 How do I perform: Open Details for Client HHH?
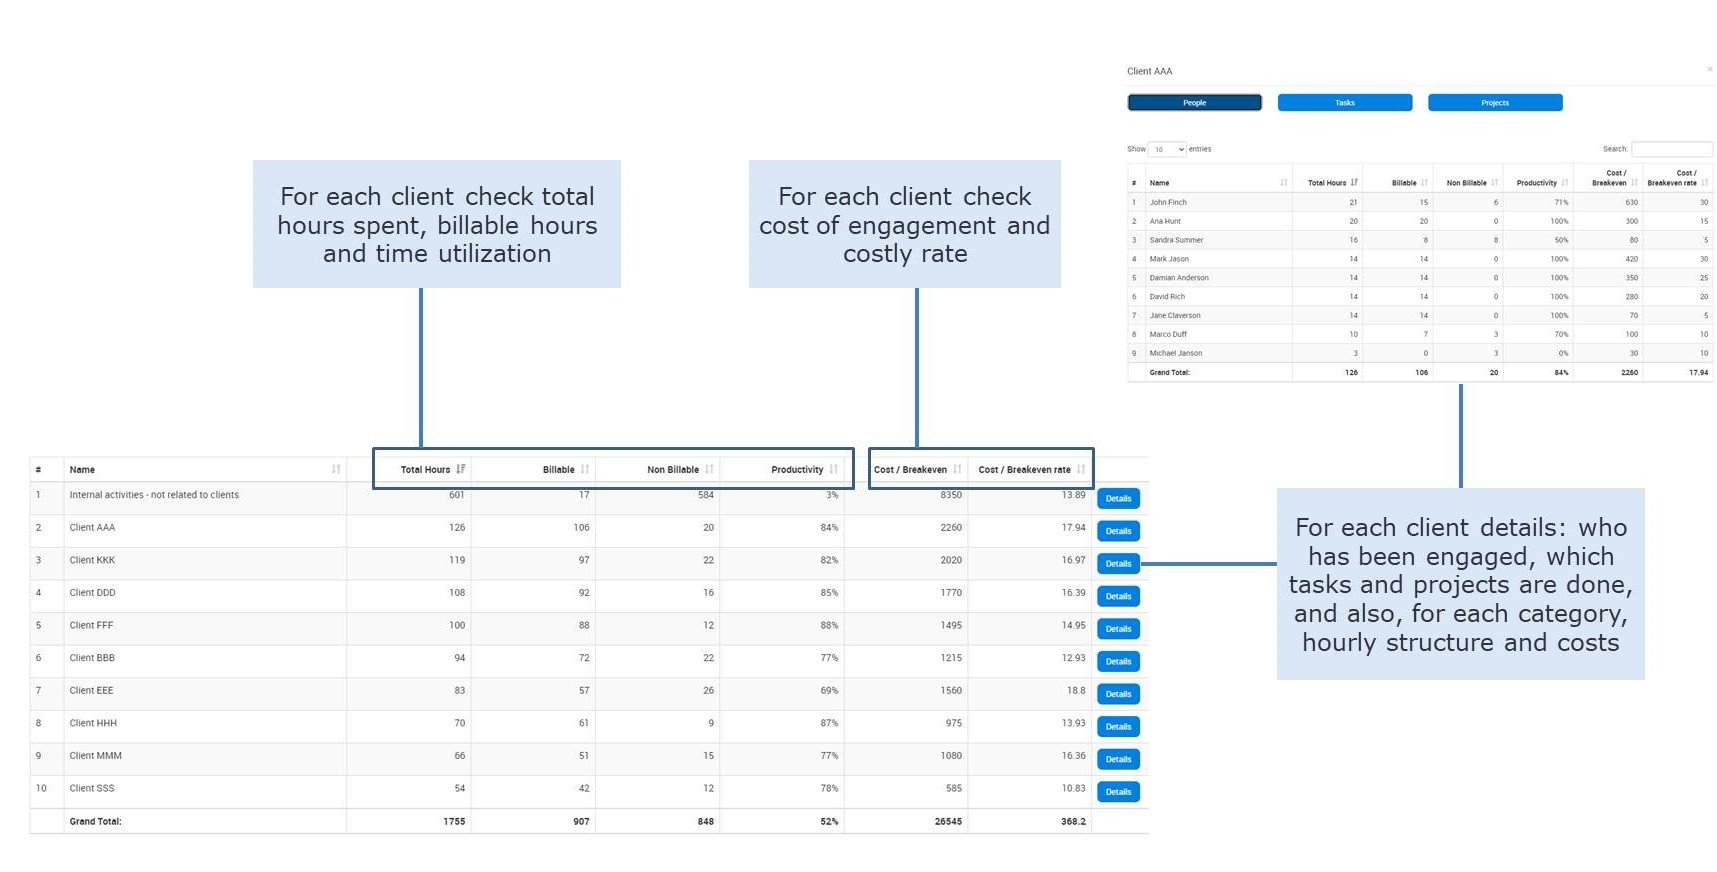click(x=1118, y=727)
